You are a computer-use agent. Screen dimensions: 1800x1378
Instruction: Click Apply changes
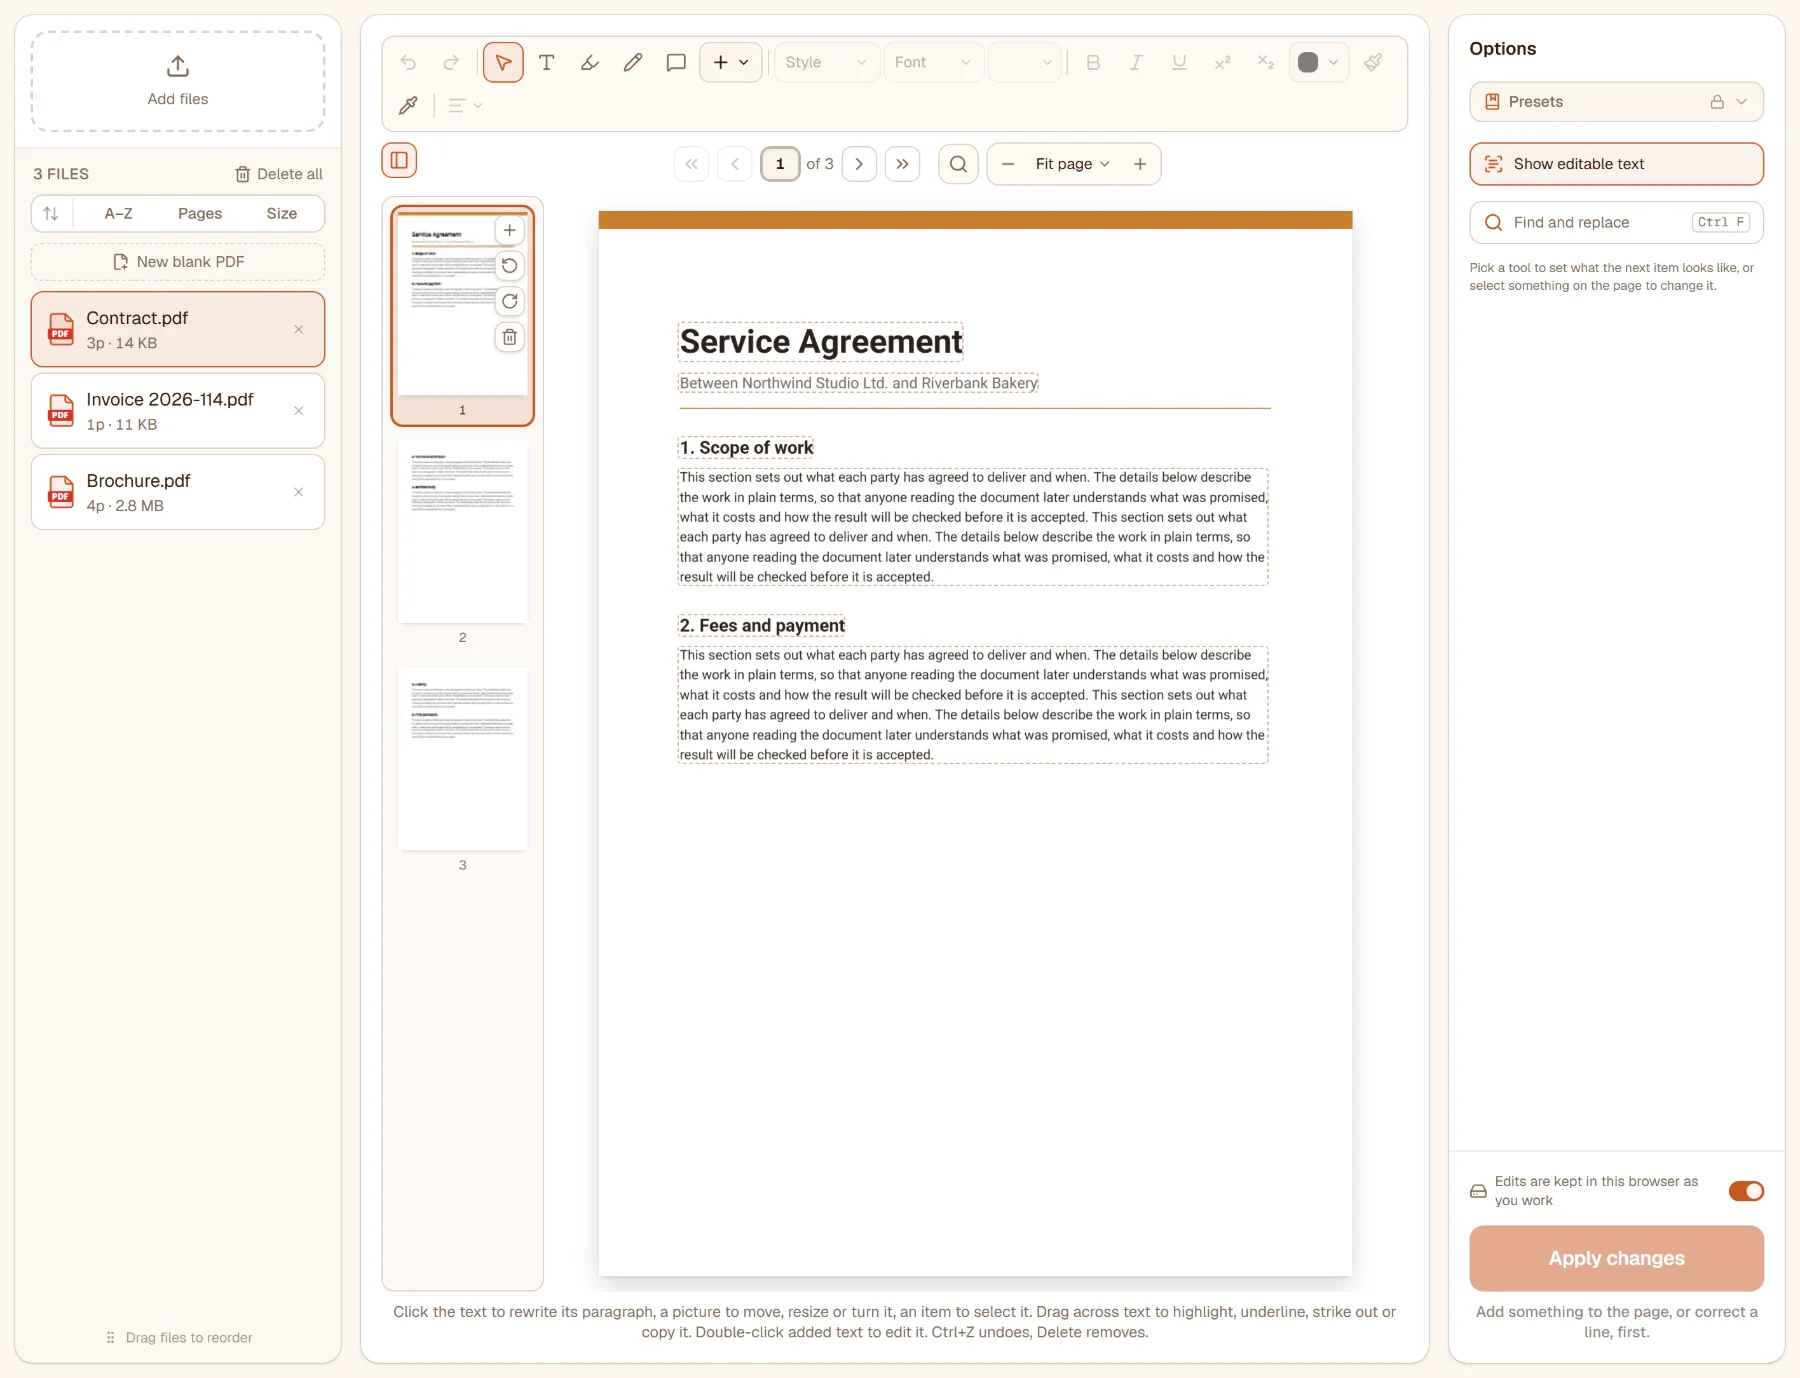pos(1616,1258)
